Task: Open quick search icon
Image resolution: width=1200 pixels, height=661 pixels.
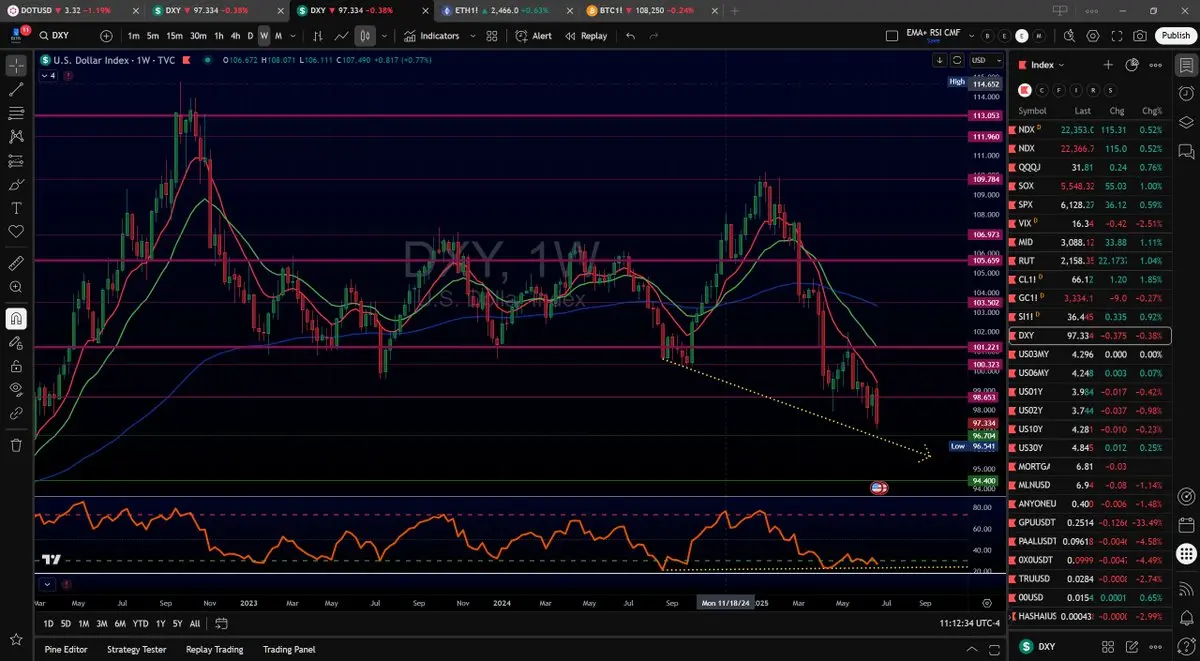Action: [x=1069, y=36]
